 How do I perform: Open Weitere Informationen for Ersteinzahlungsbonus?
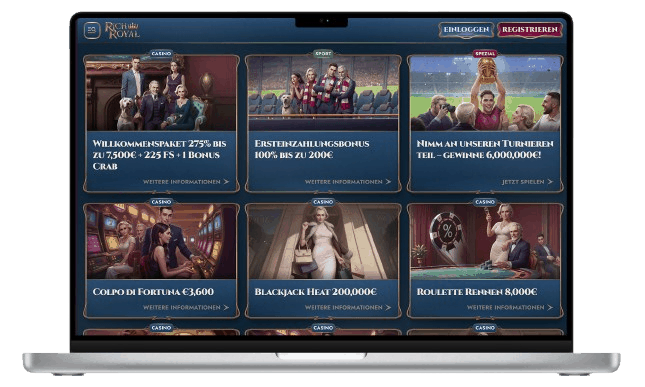[x=348, y=182]
